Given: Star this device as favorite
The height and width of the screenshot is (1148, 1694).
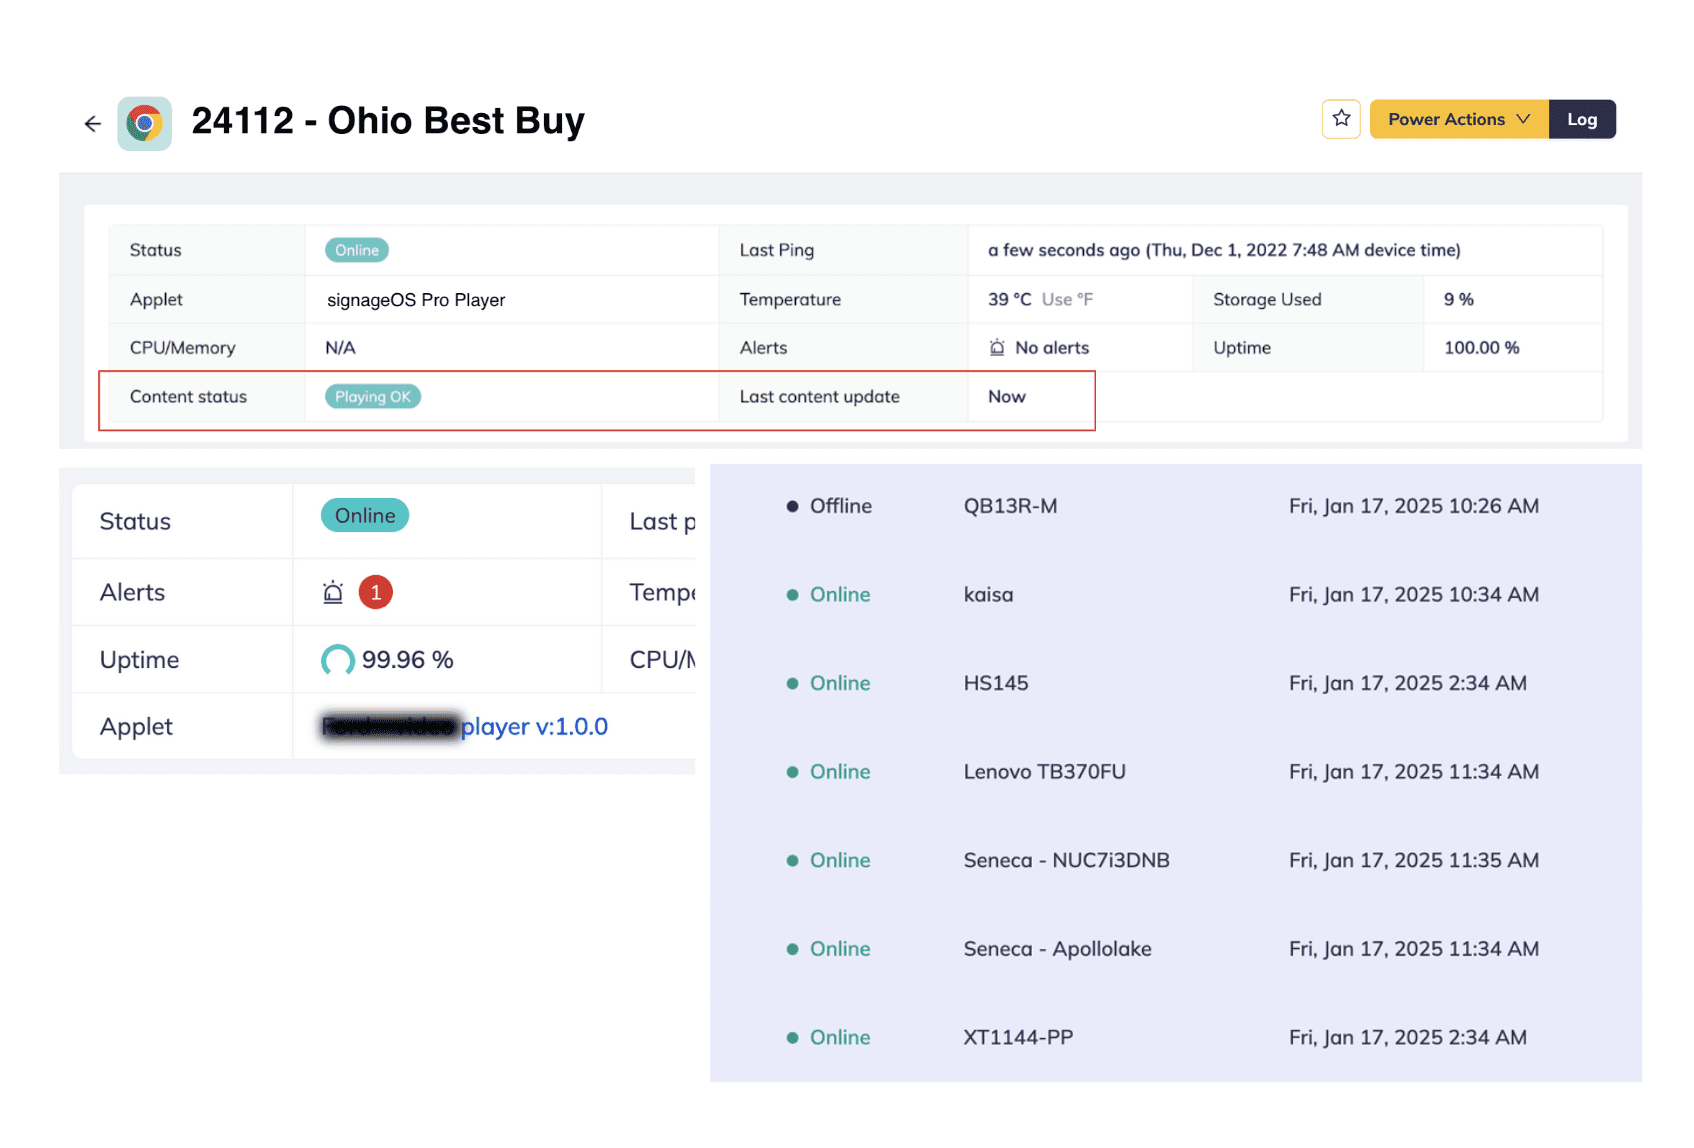Looking at the screenshot, I should click(1341, 119).
